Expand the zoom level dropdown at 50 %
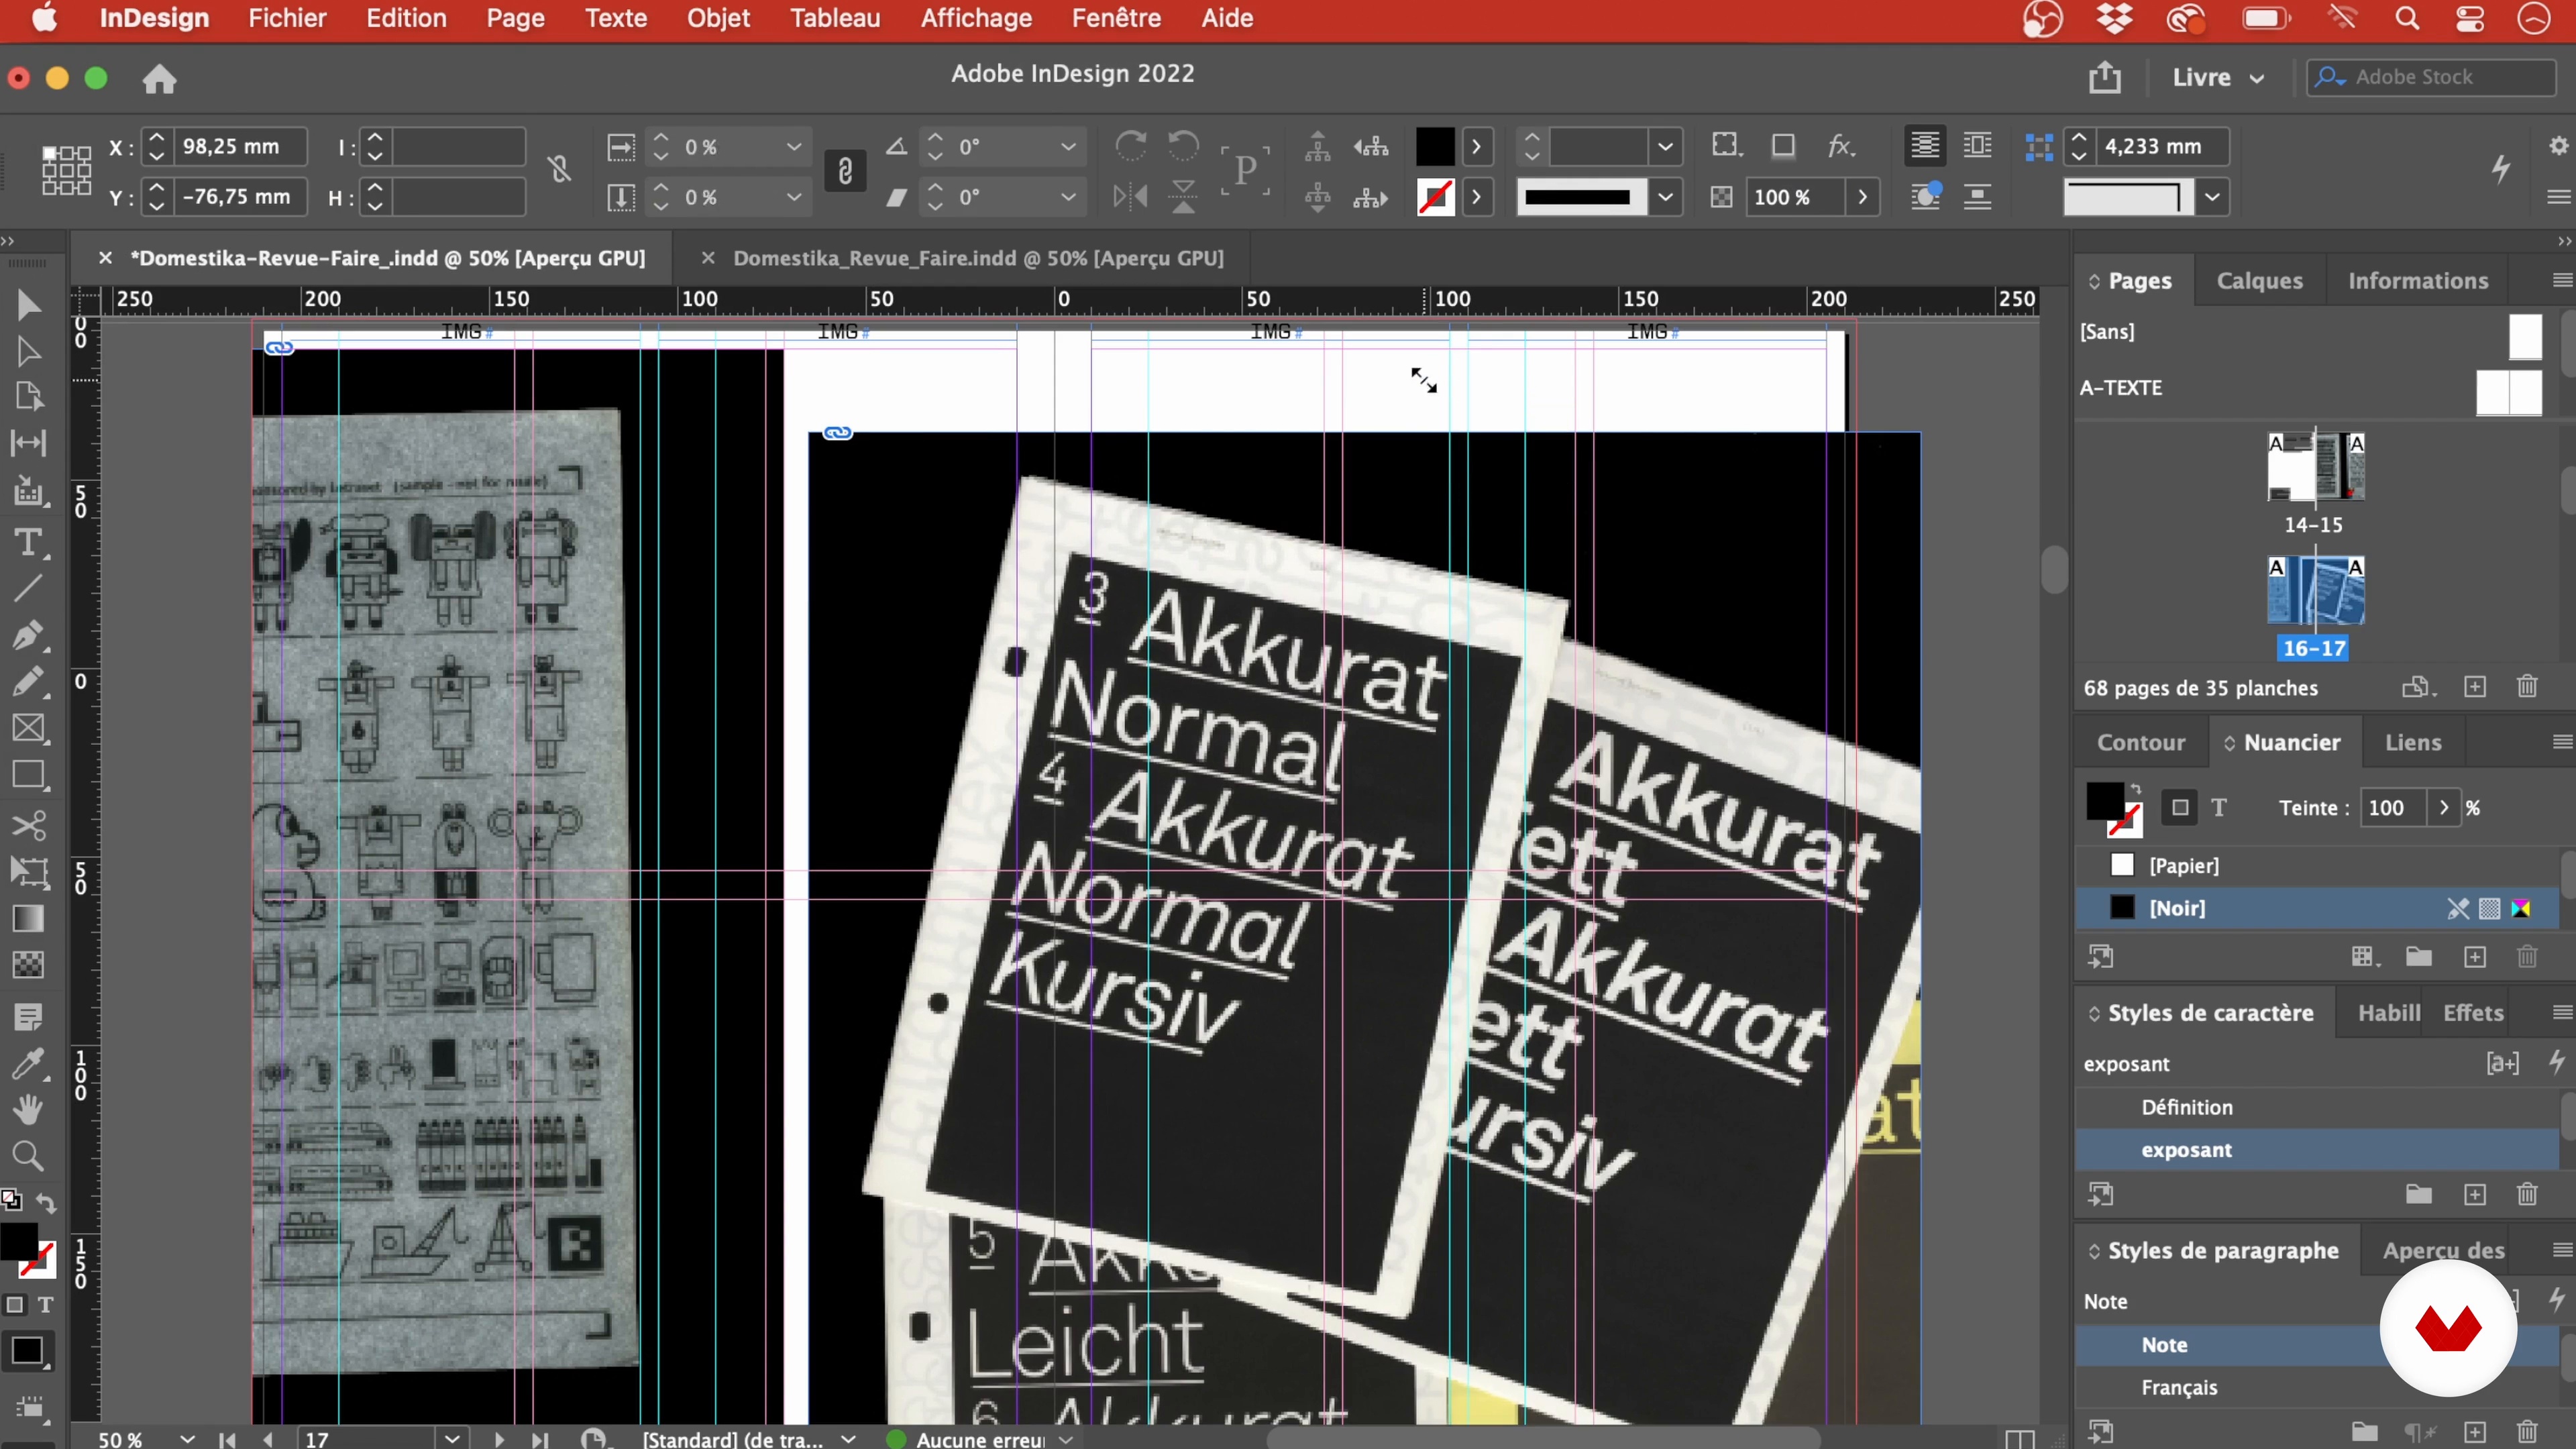 pos(187,1439)
